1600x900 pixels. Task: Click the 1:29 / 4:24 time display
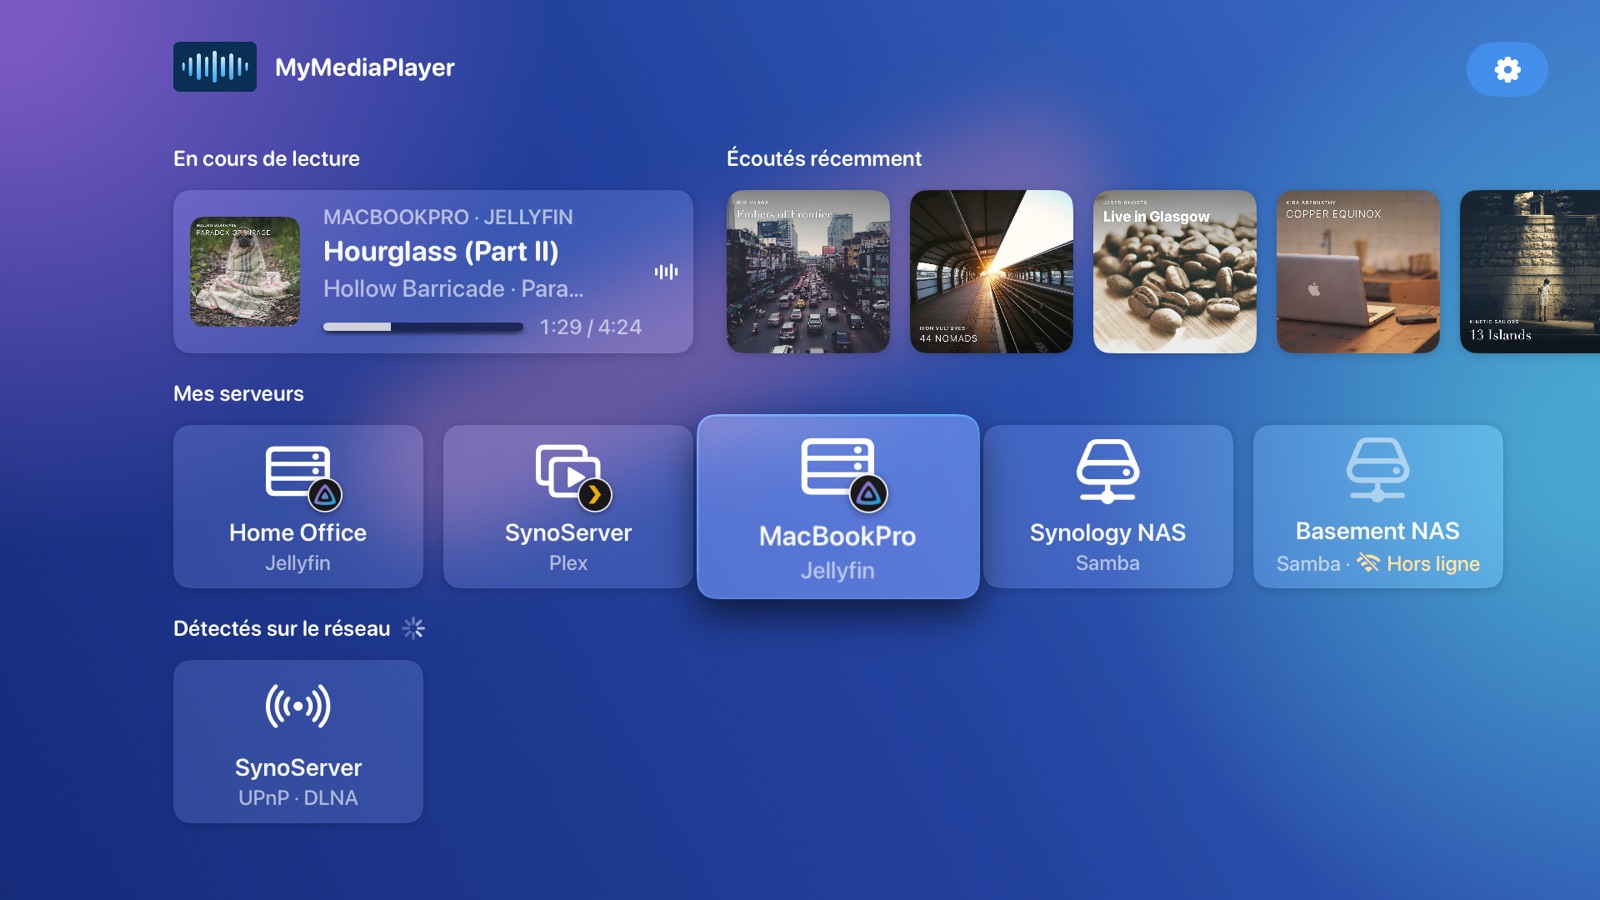[591, 327]
